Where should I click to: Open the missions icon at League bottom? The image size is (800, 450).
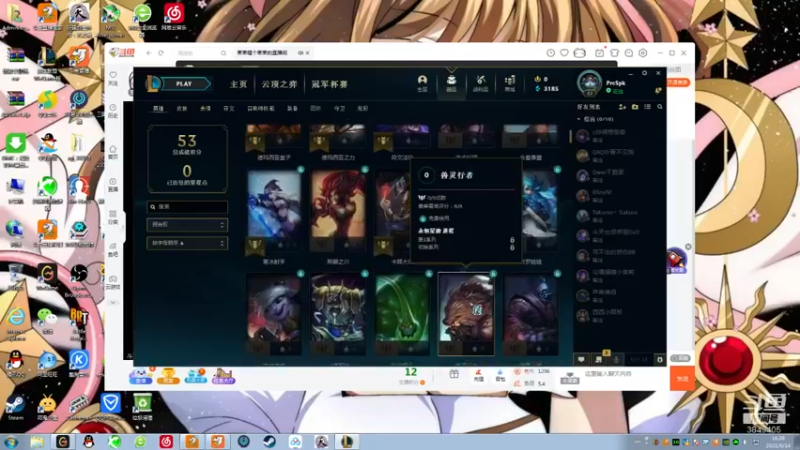point(598,360)
